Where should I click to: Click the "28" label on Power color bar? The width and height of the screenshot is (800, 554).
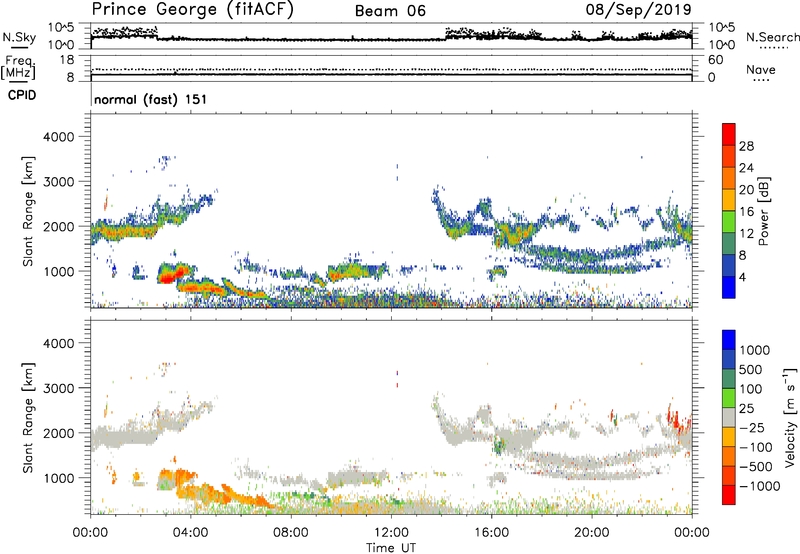[746, 146]
